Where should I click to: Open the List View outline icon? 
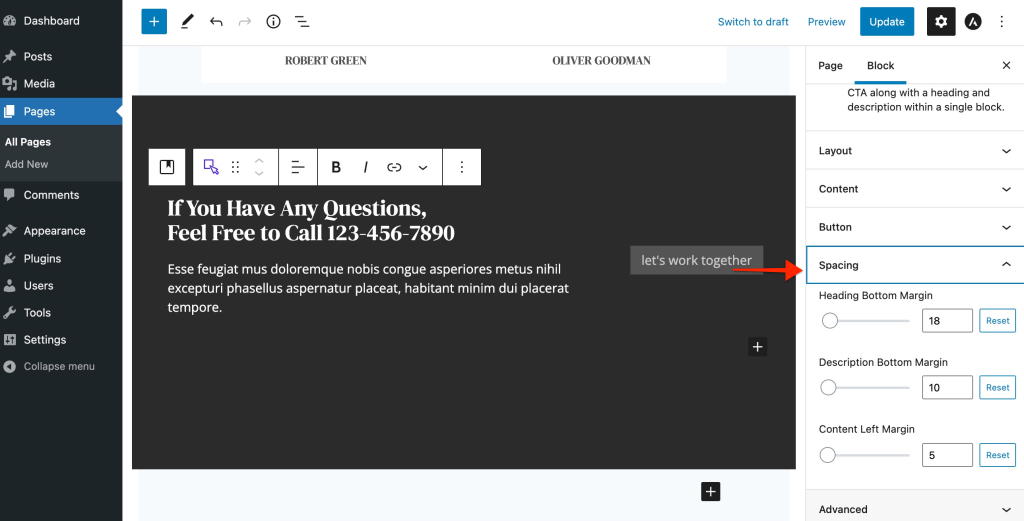(302, 21)
